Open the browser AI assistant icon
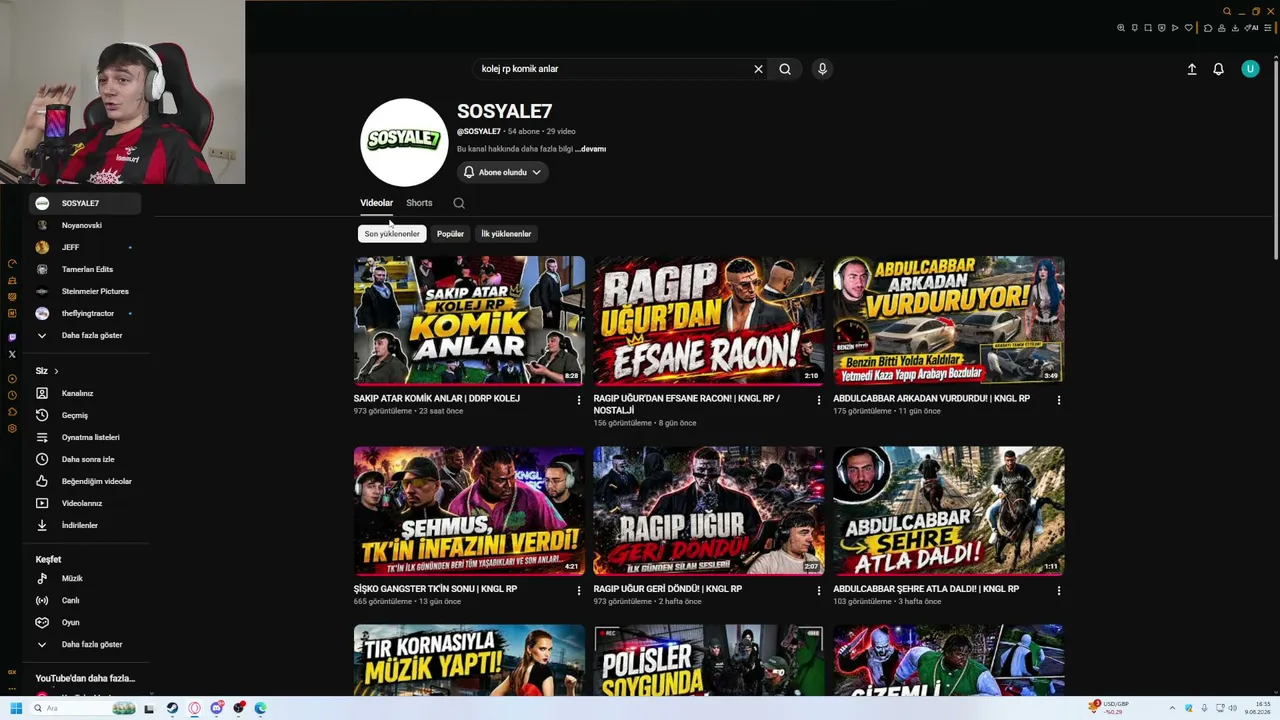Screen dimensions: 1280x720 point(1253,28)
